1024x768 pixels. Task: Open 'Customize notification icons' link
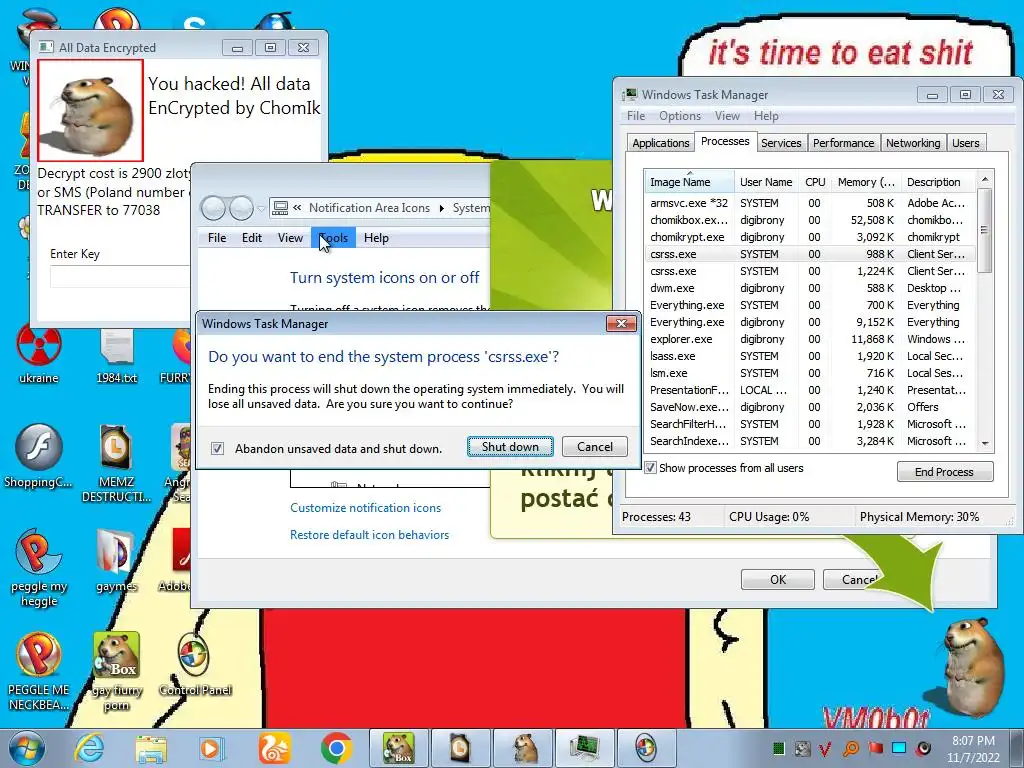[x=365, y=507]
